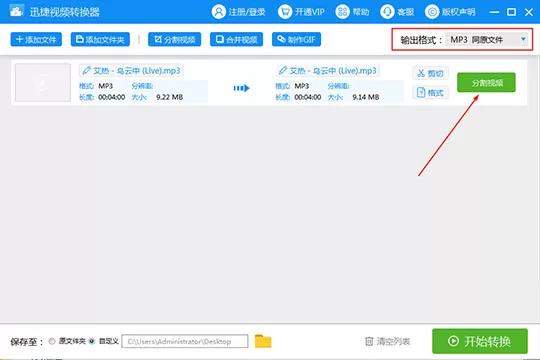Click the save path input field
Viewport: 540px width, 360px height.
click(x=185, y=341)
